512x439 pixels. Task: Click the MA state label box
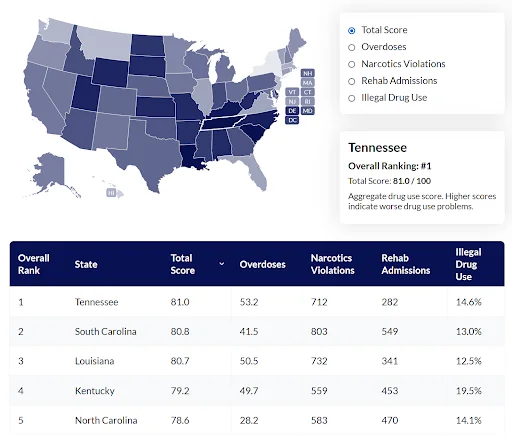tap(308, 82)
